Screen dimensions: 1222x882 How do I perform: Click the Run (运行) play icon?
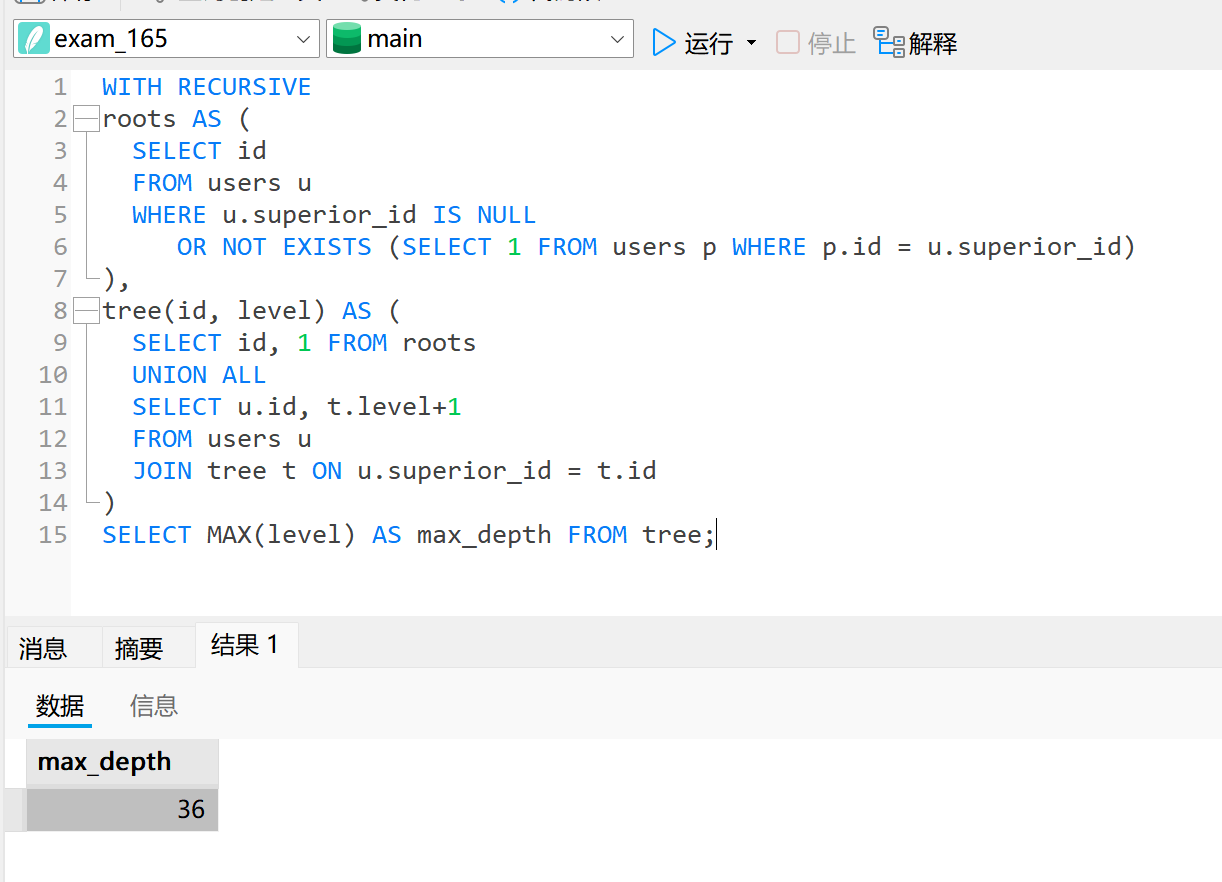[x=664, y=42]
